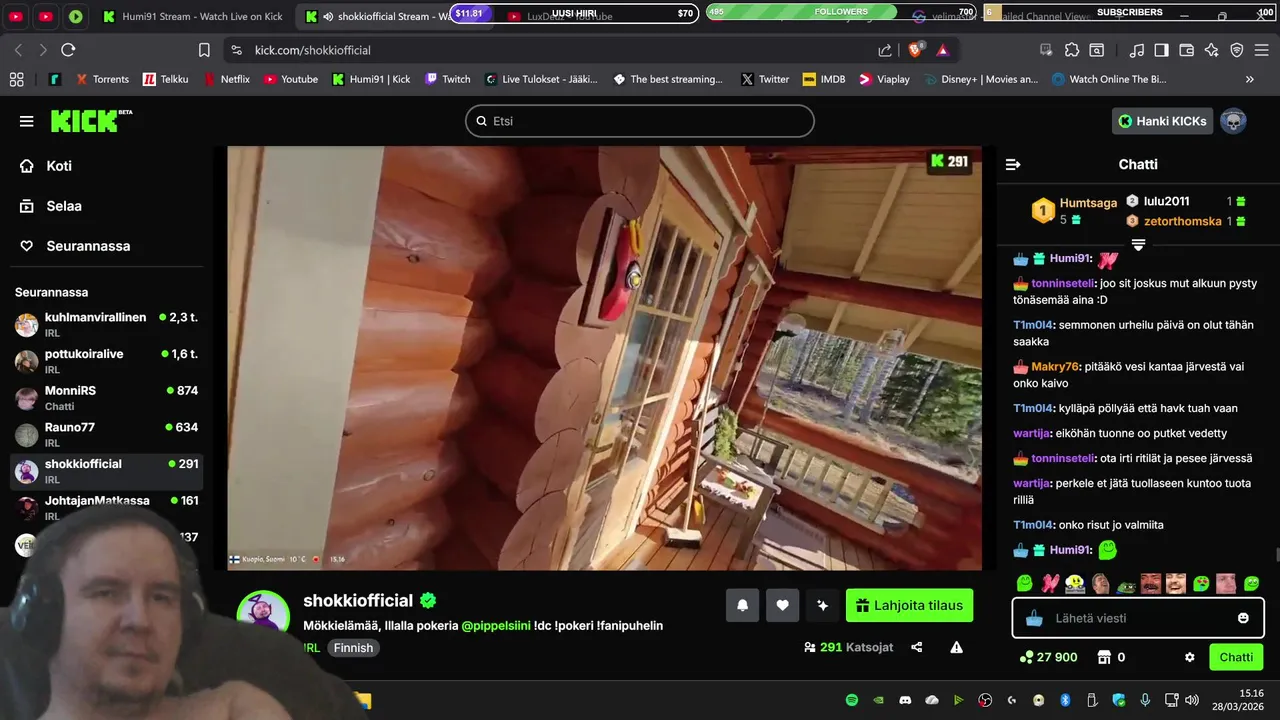Open the Netflix bookmark

click(226, 79)
